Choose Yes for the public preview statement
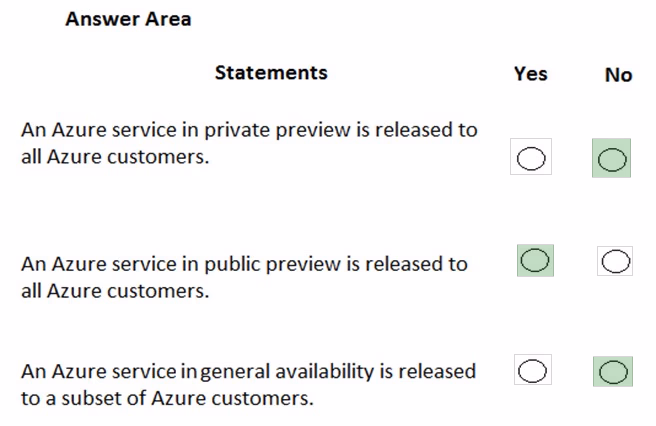The image size is (656, 426). [535, 260]
